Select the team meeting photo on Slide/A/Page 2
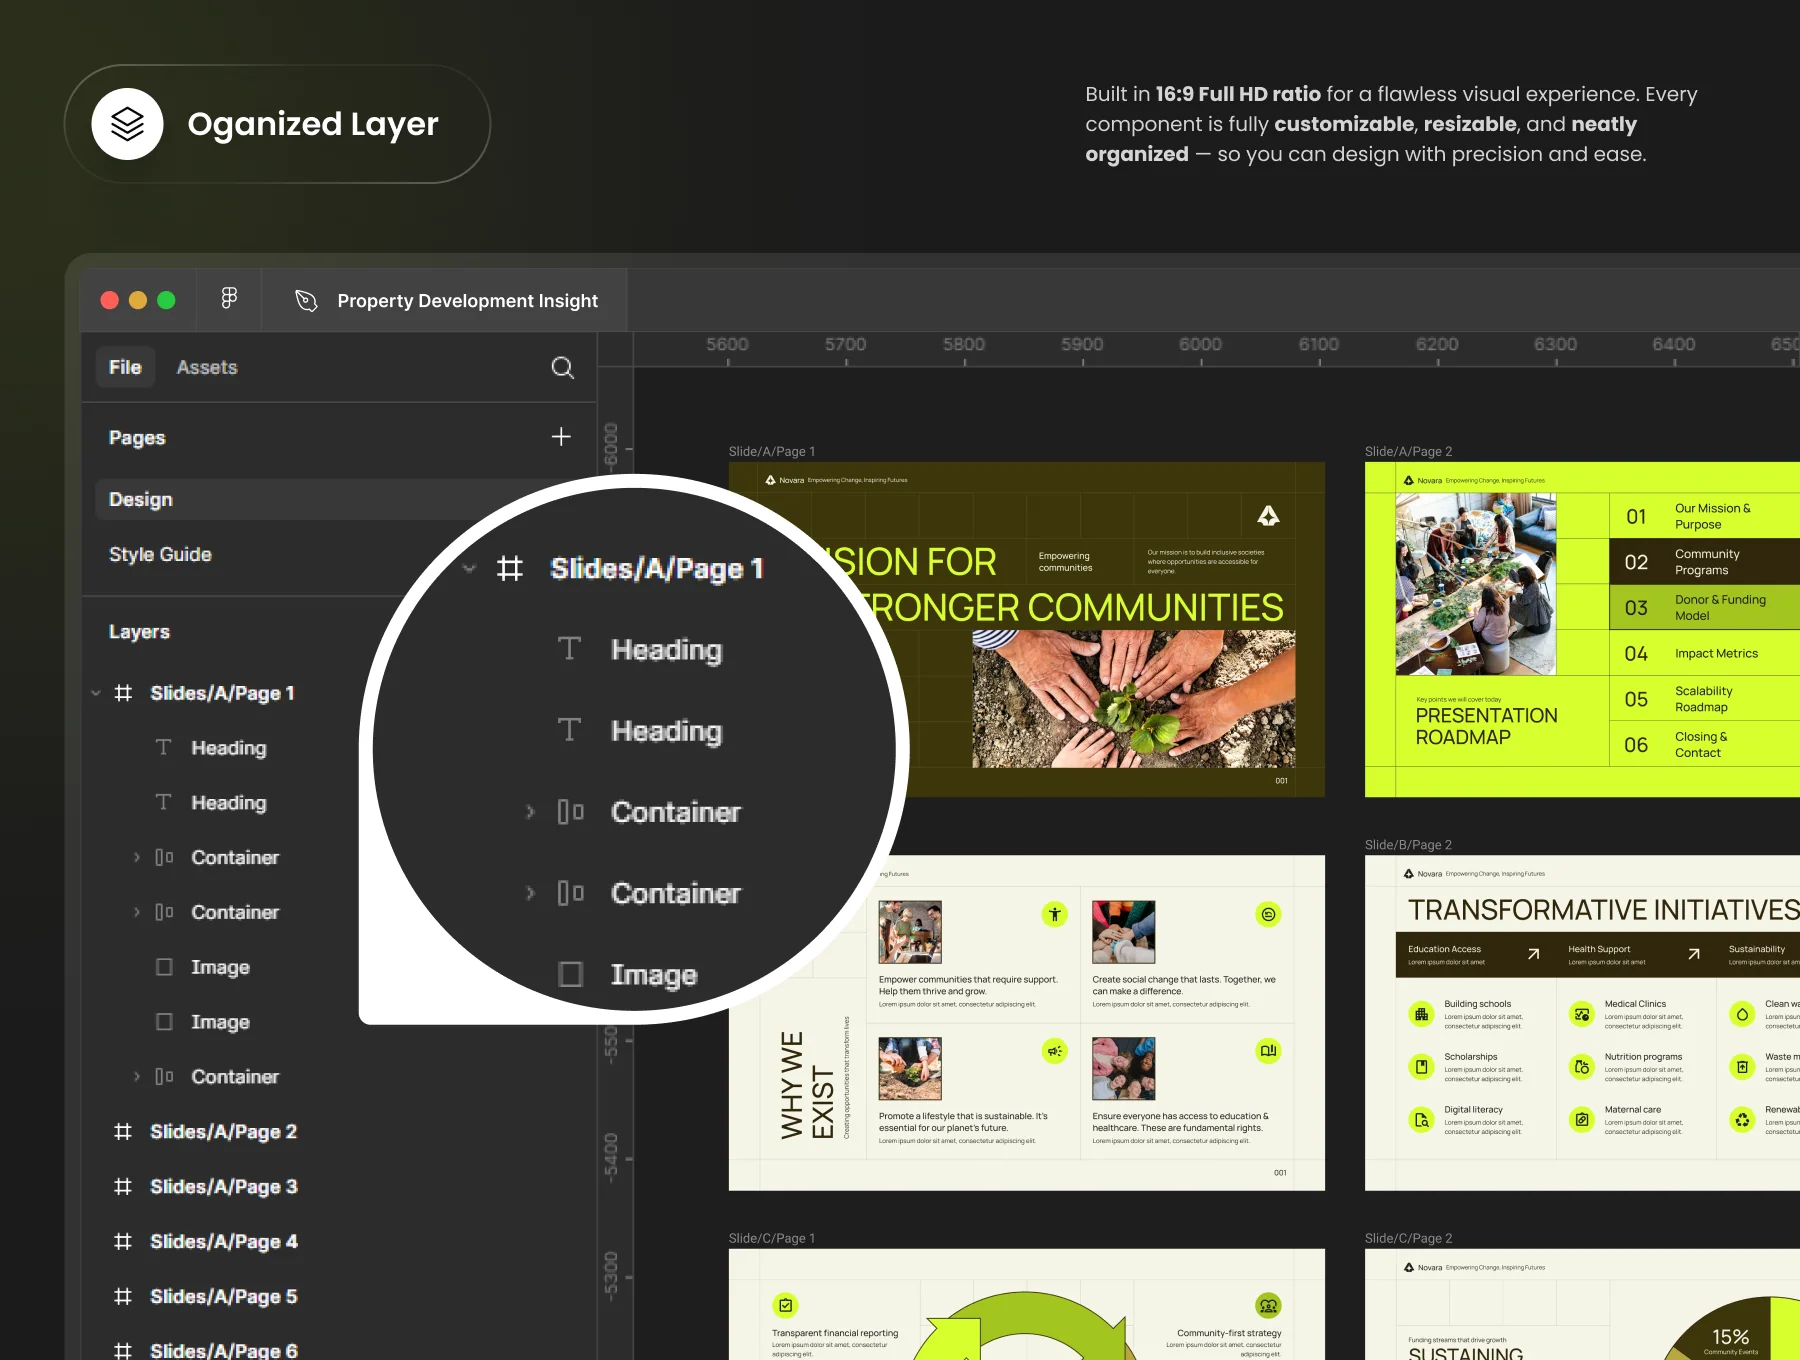 (1475, 584)
